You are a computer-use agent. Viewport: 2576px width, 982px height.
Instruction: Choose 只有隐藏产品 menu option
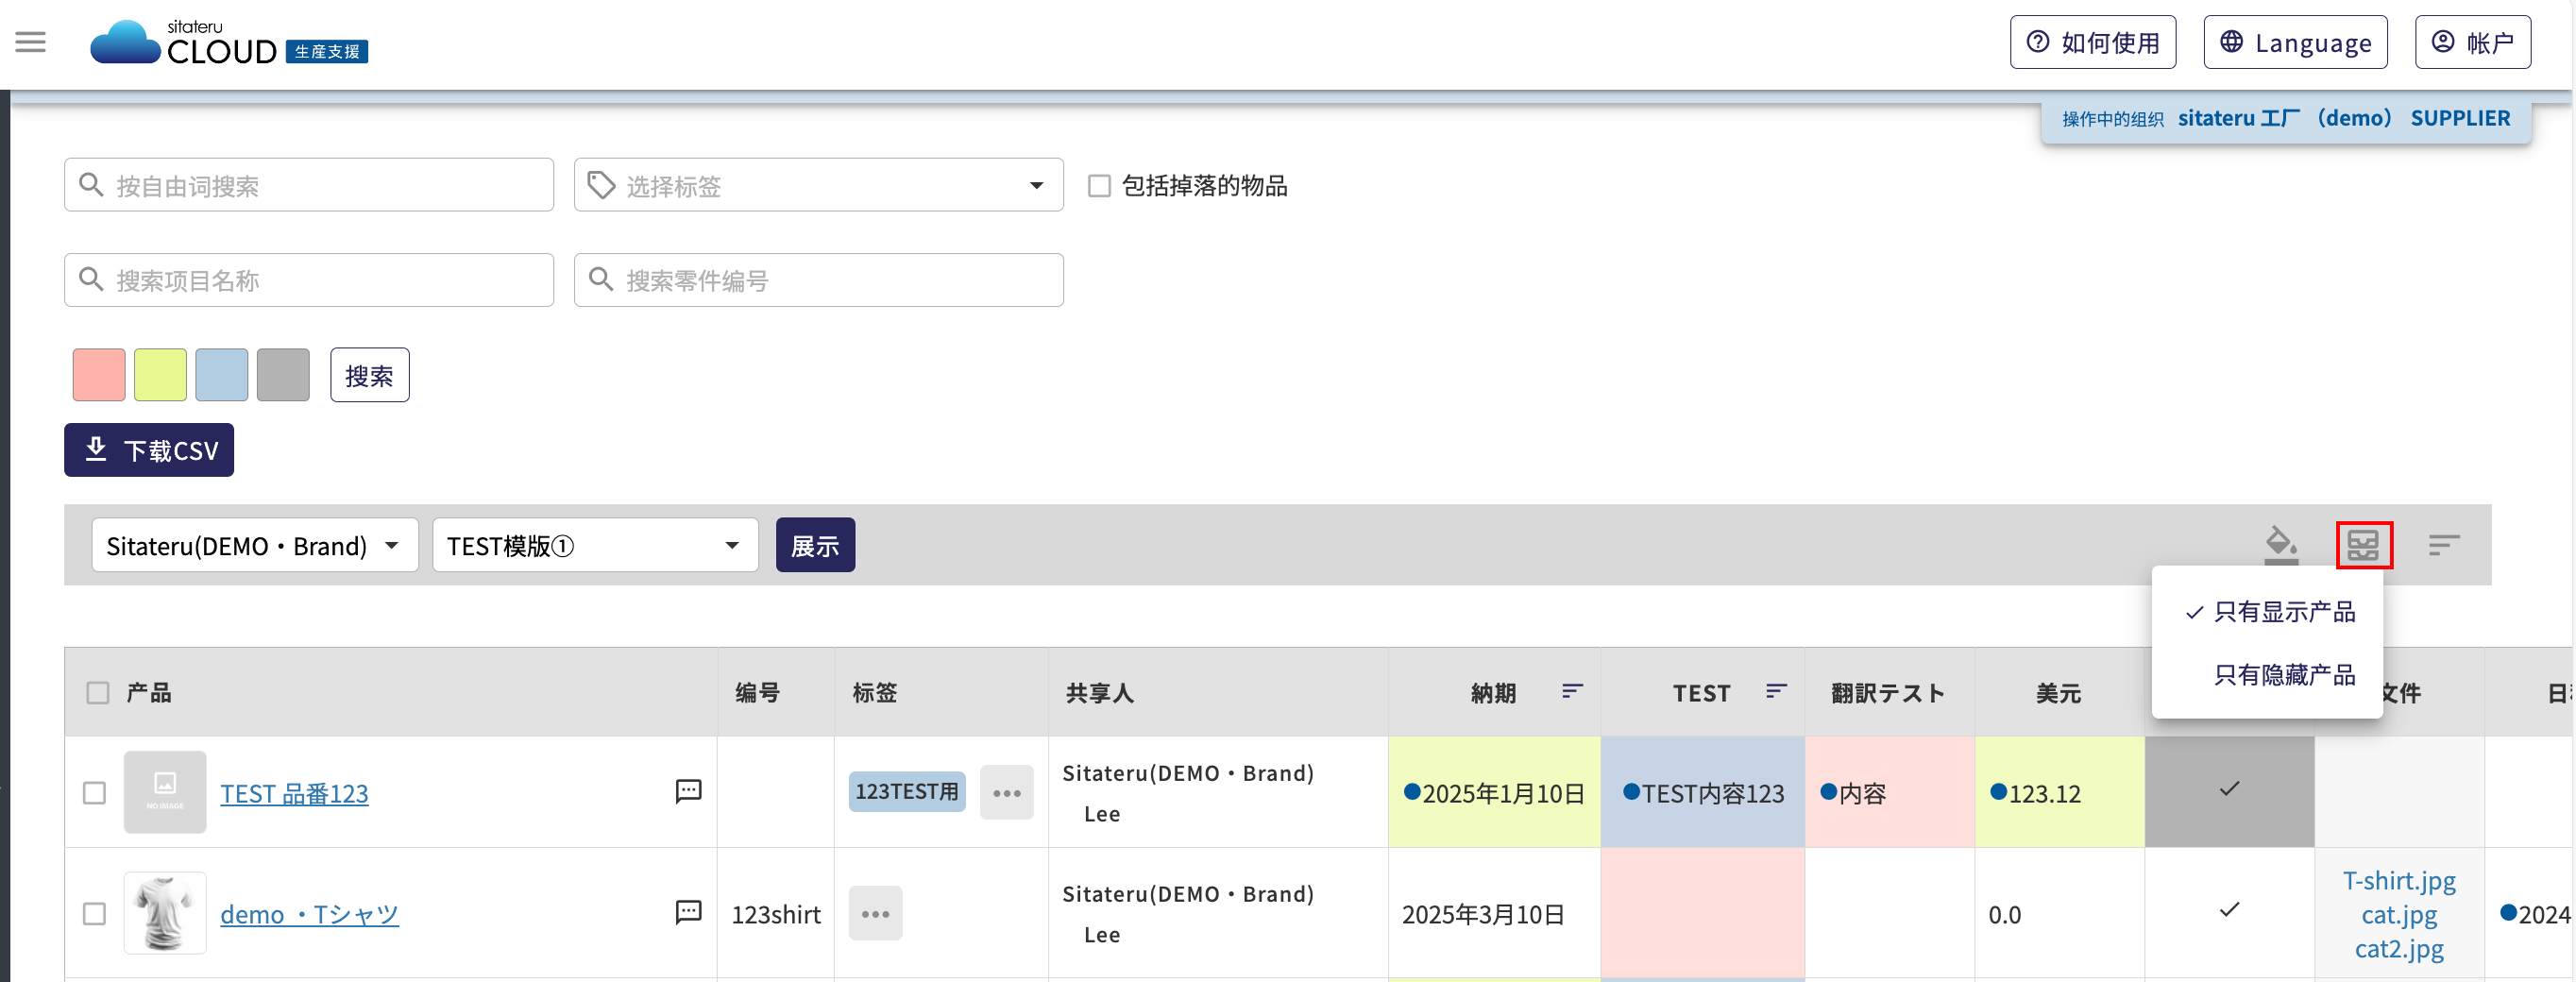[2284, 675]
